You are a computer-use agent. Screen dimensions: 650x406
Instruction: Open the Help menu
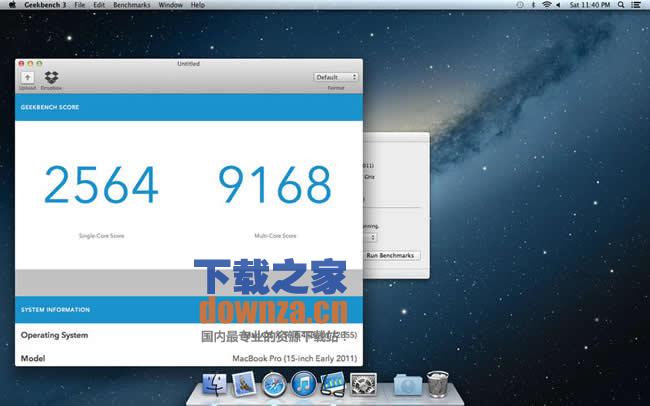pos(198,5)
